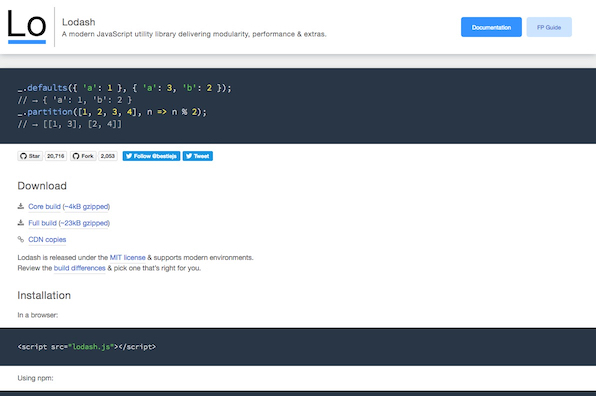Open the build differences link
The width and height of the screenshot is (596, 396).
click(x=79, y=268)
